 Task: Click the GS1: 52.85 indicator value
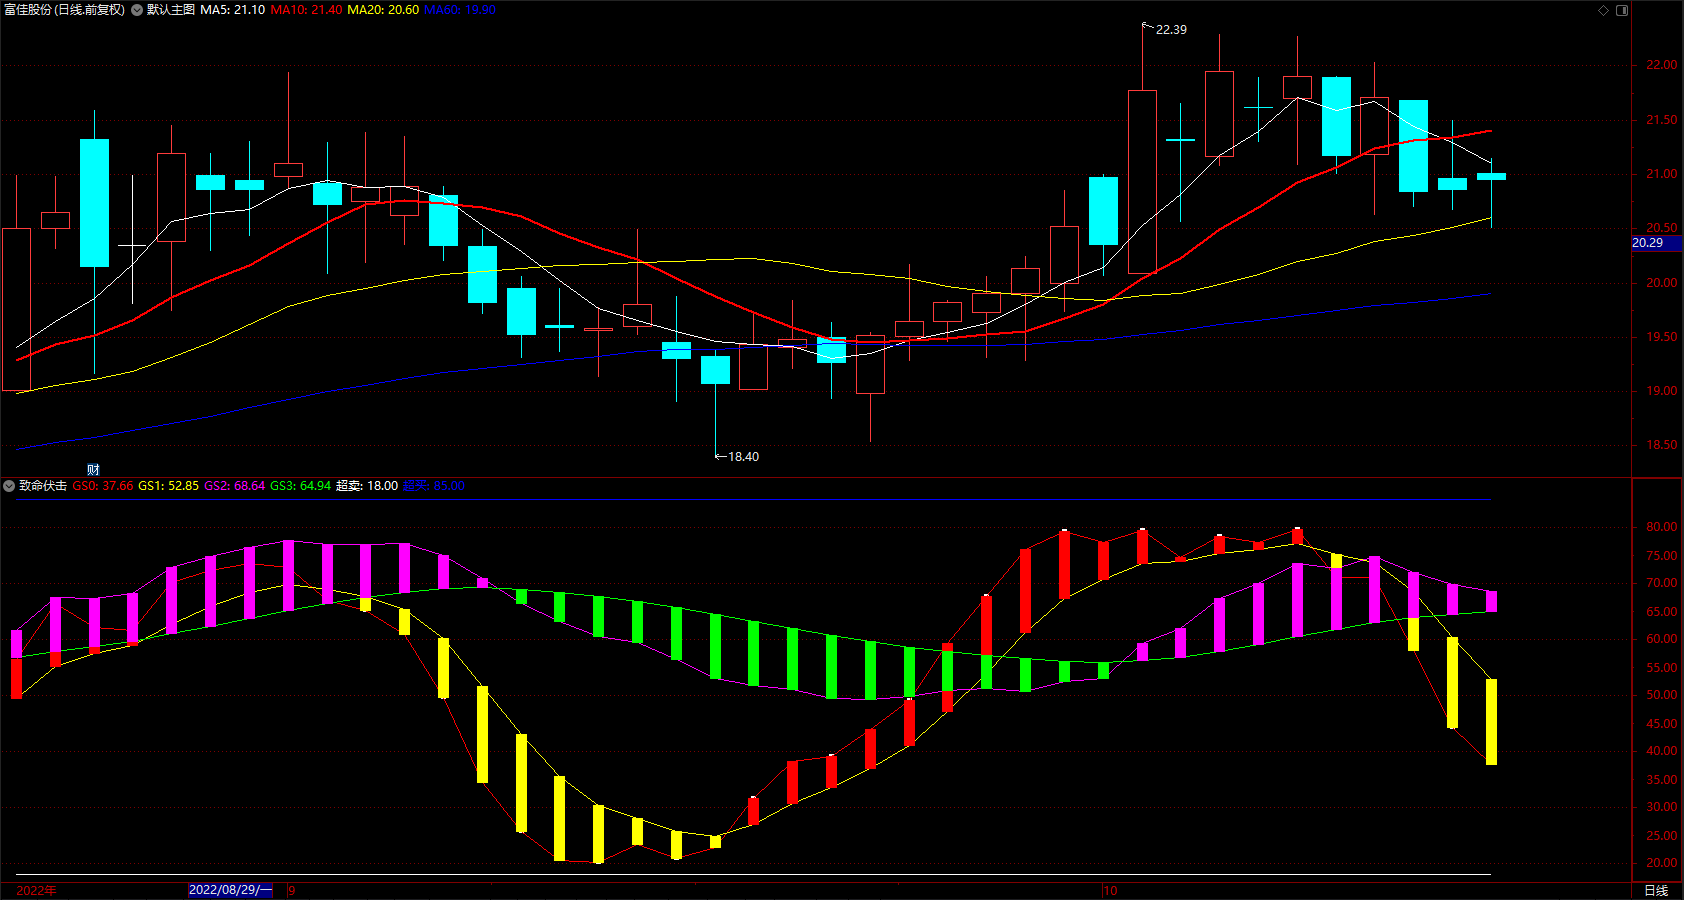tap(168, 486)
